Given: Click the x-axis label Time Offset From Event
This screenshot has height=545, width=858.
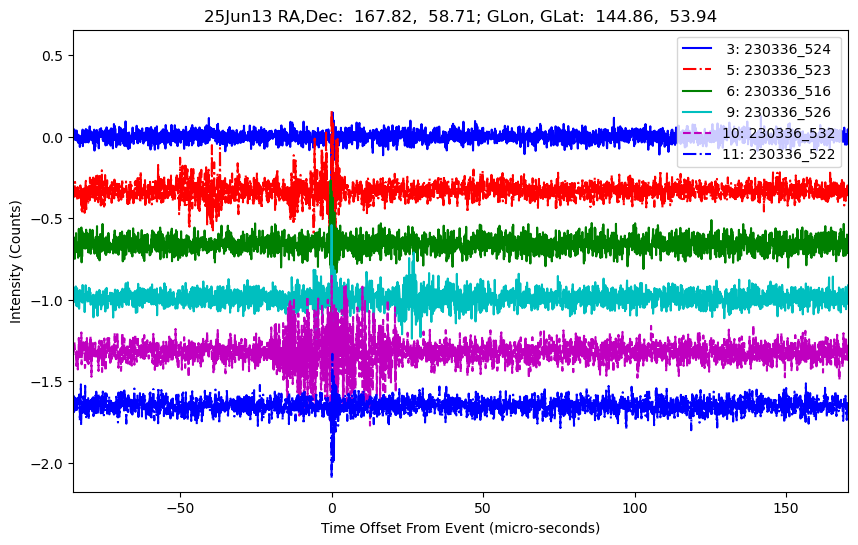Looking at the screenshot, I should pos(460,528).
